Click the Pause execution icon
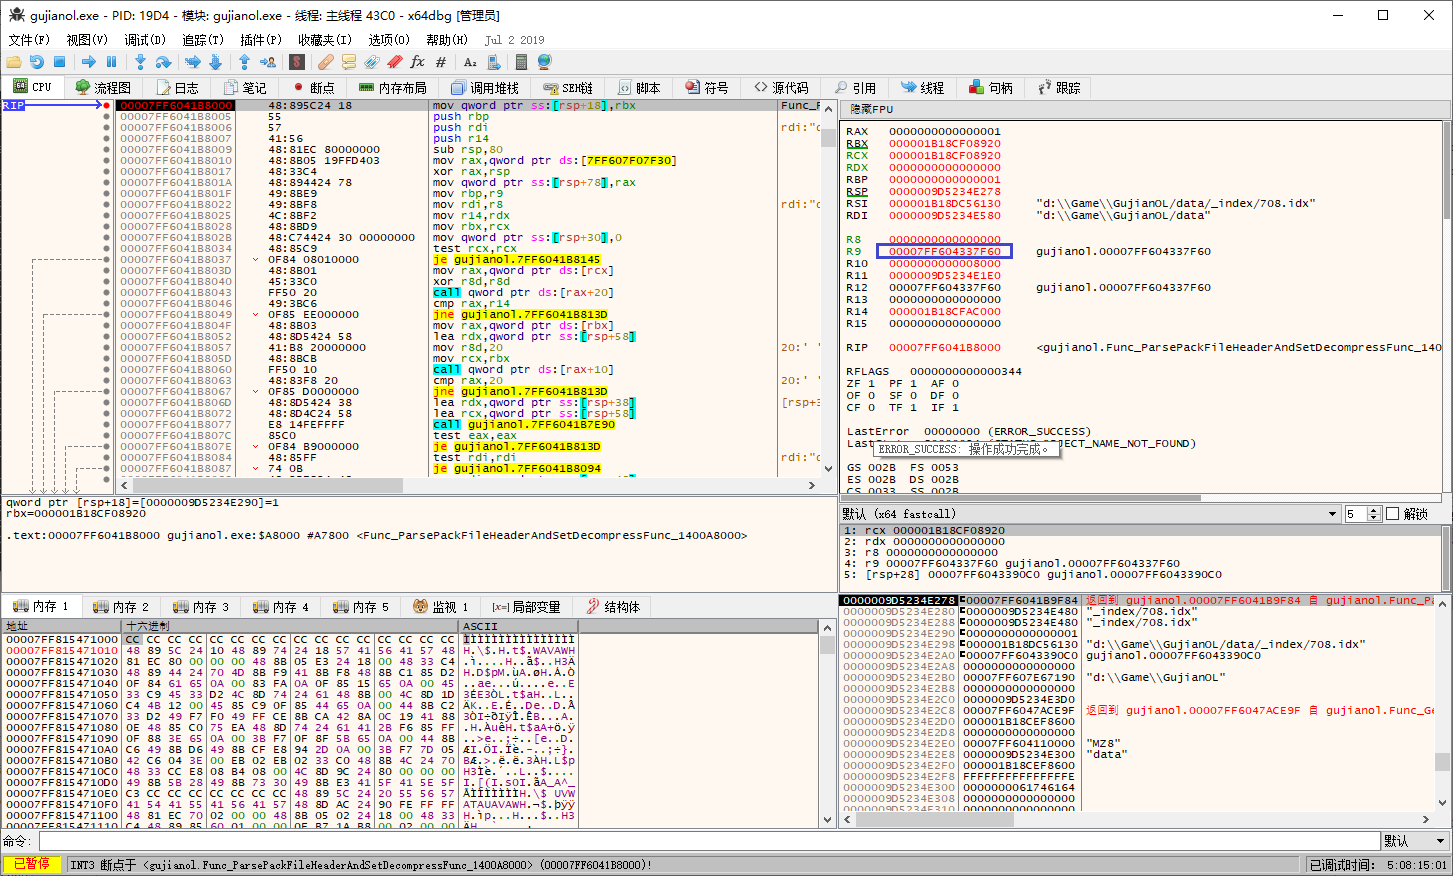This screenshot has width=1453, height=876. coord(111,62)
